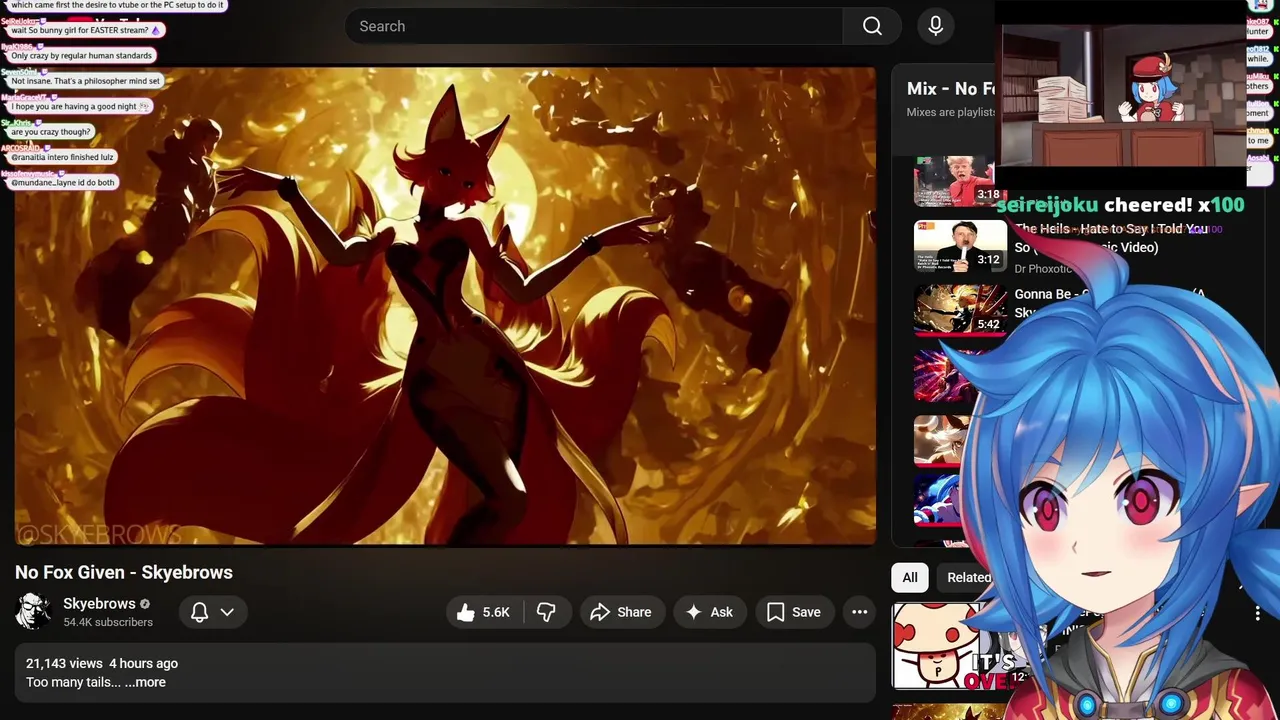This screenshot has height=720, width=1280.
Task: Open the 3:12 The Heils video thumbnail
Action: click(960, 246)
